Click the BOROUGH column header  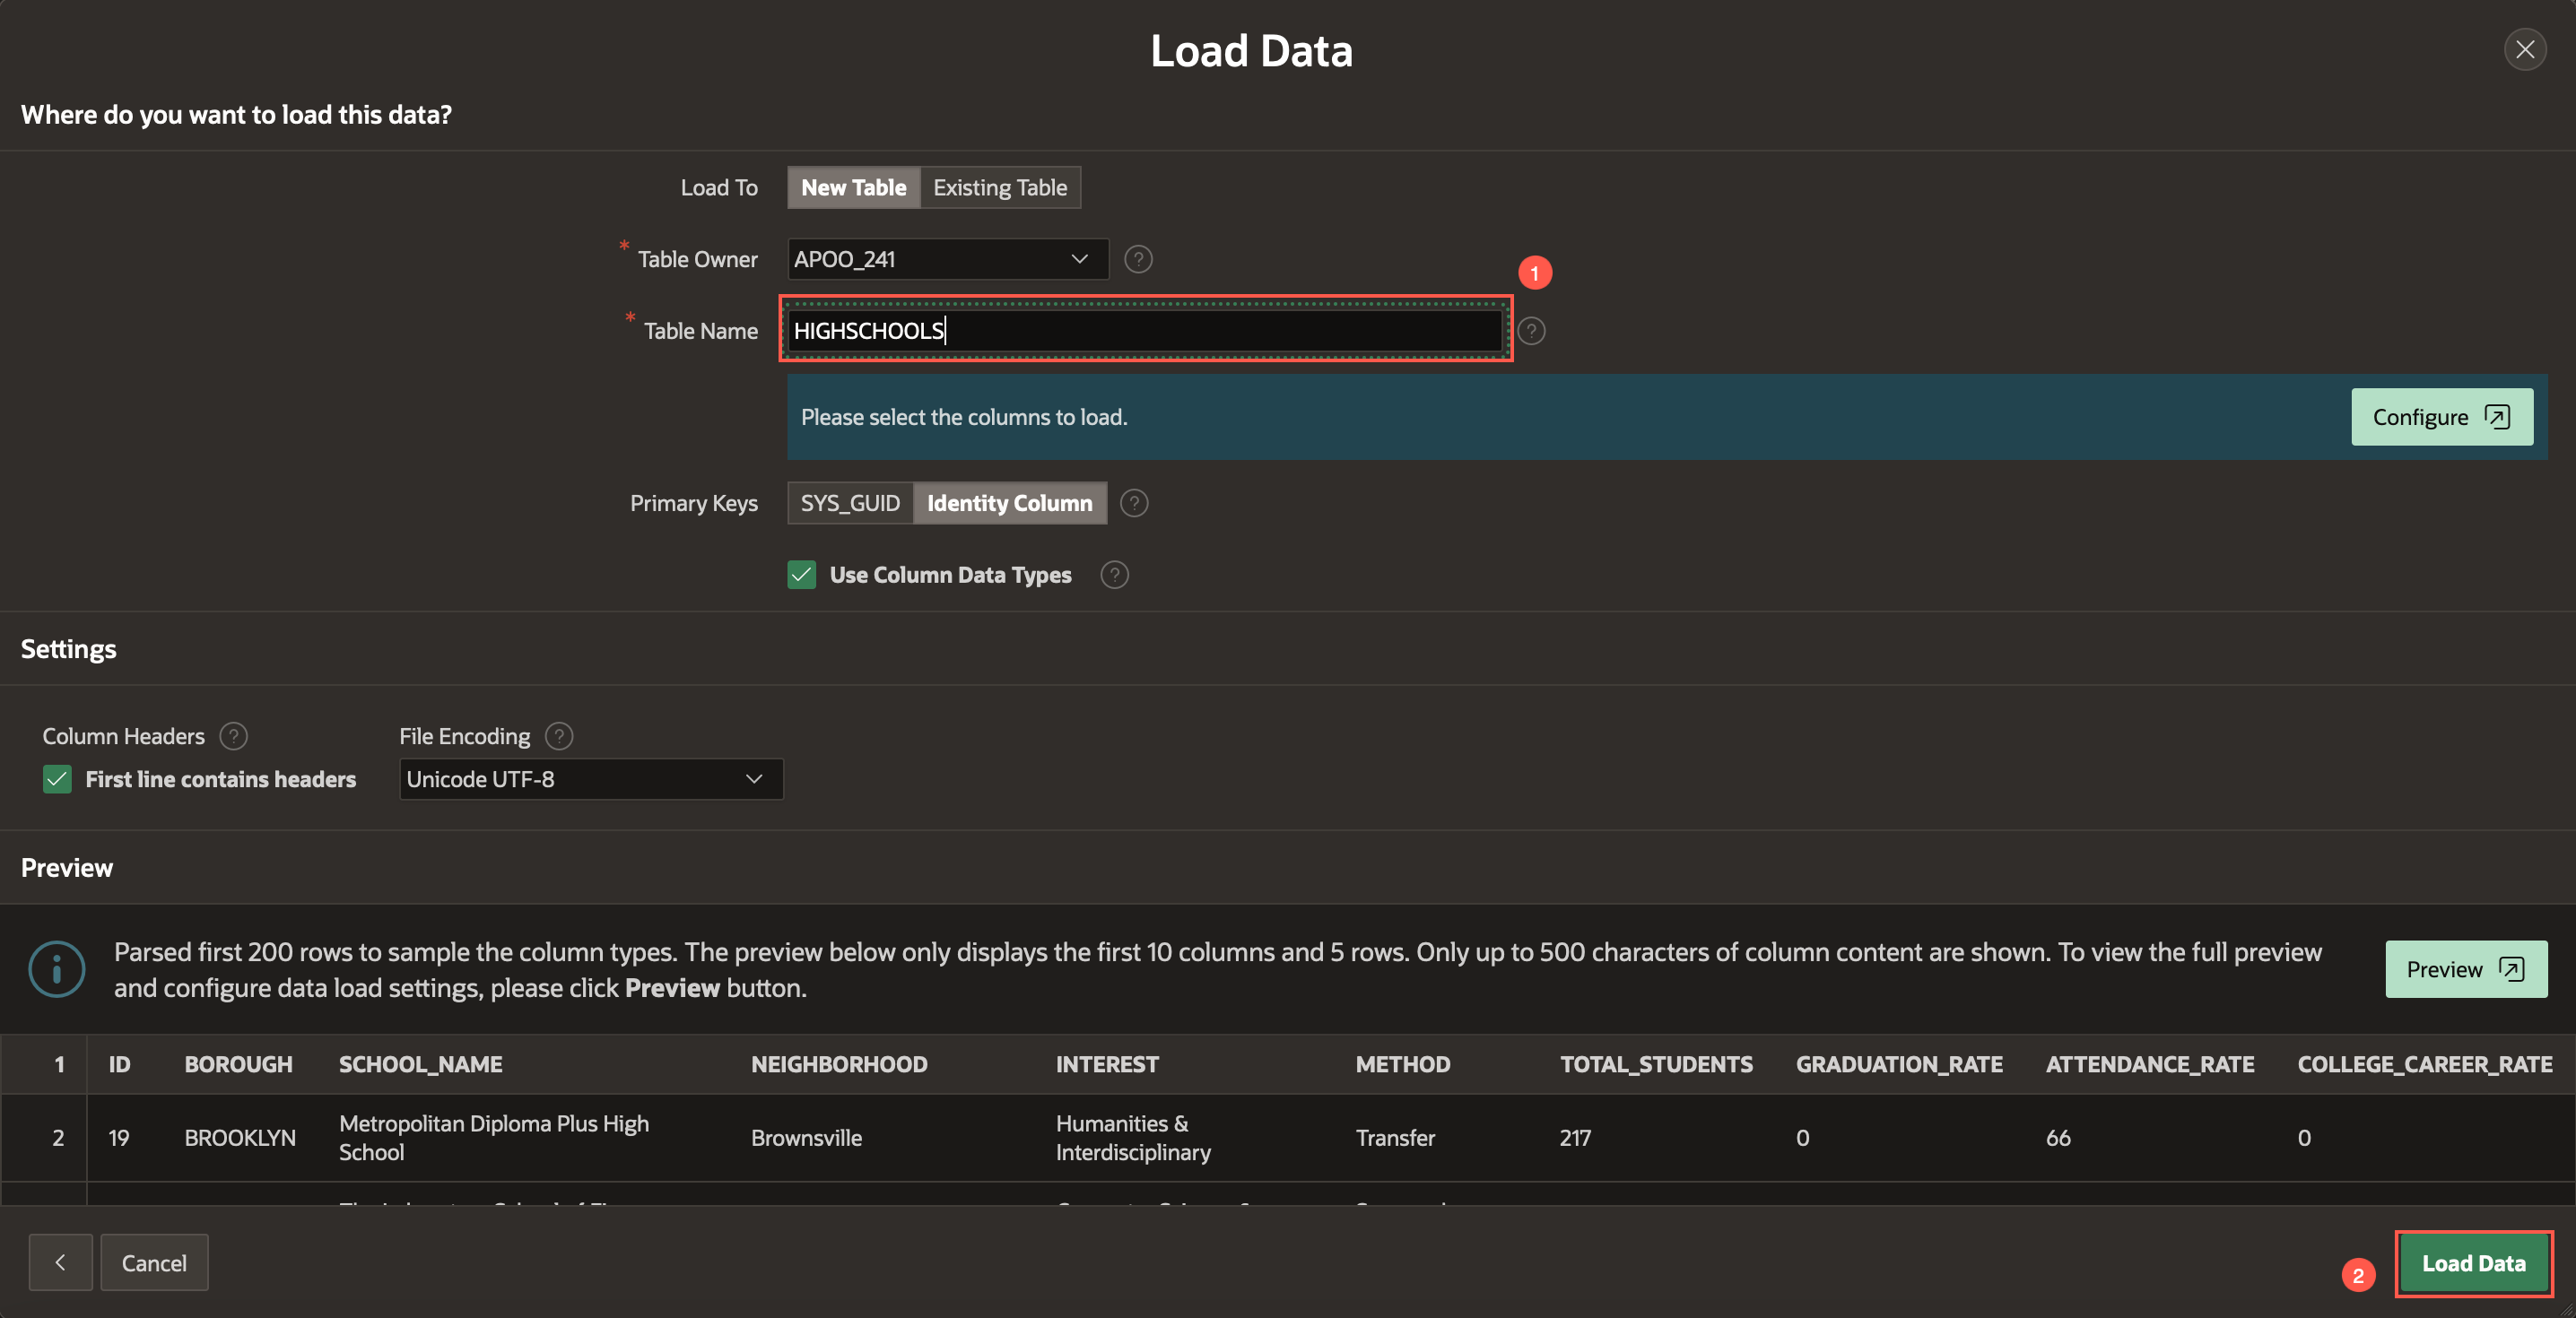238,1064
